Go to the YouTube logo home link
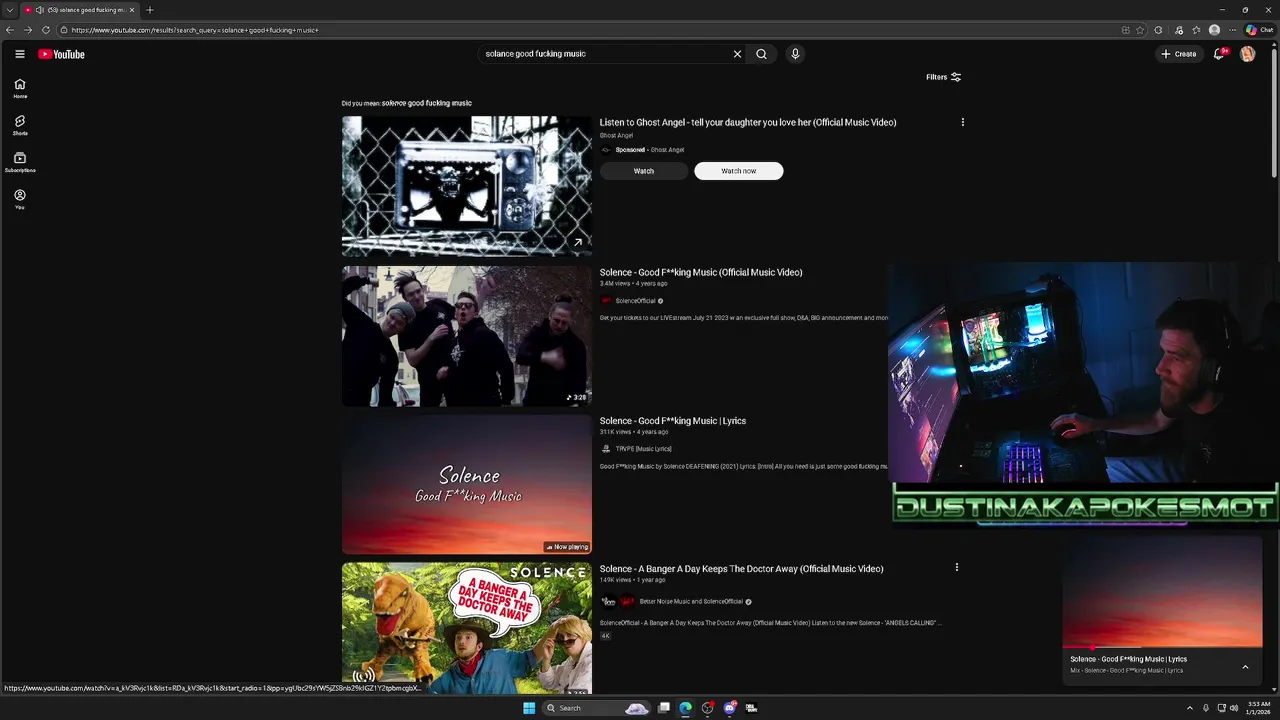The image size is (1280, 720). point(62,54)
